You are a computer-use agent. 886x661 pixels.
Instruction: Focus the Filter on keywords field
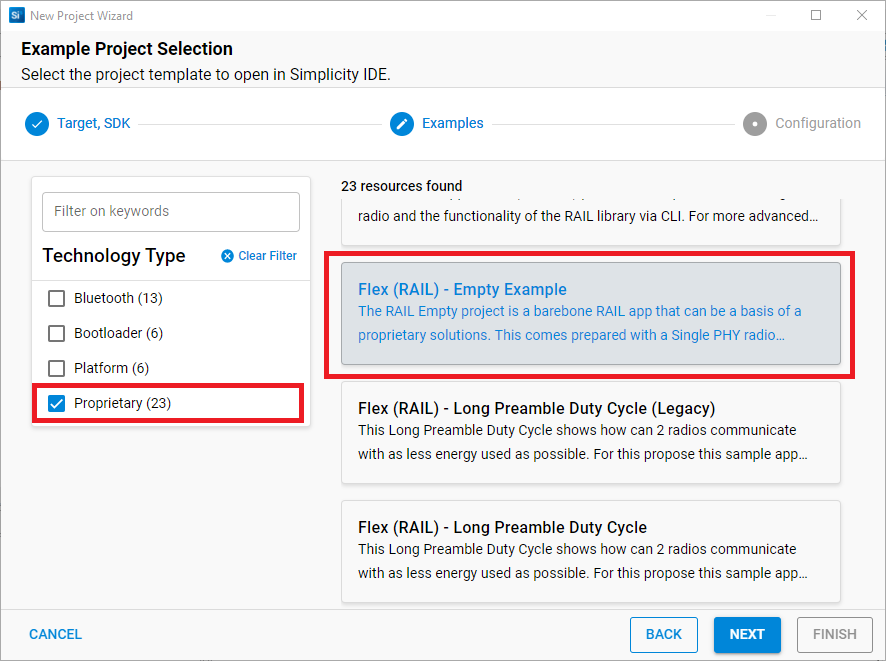[x=171, y=212]
